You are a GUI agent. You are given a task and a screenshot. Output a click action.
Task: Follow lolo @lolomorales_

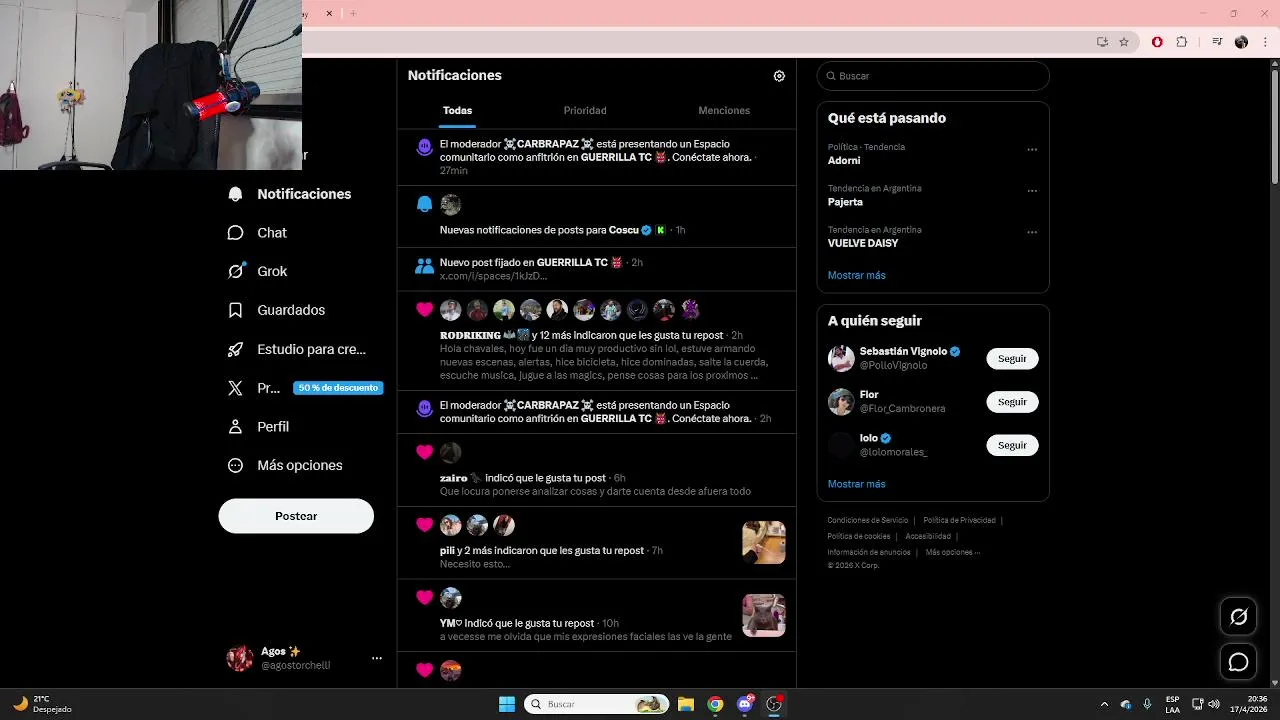[1012, 445]
